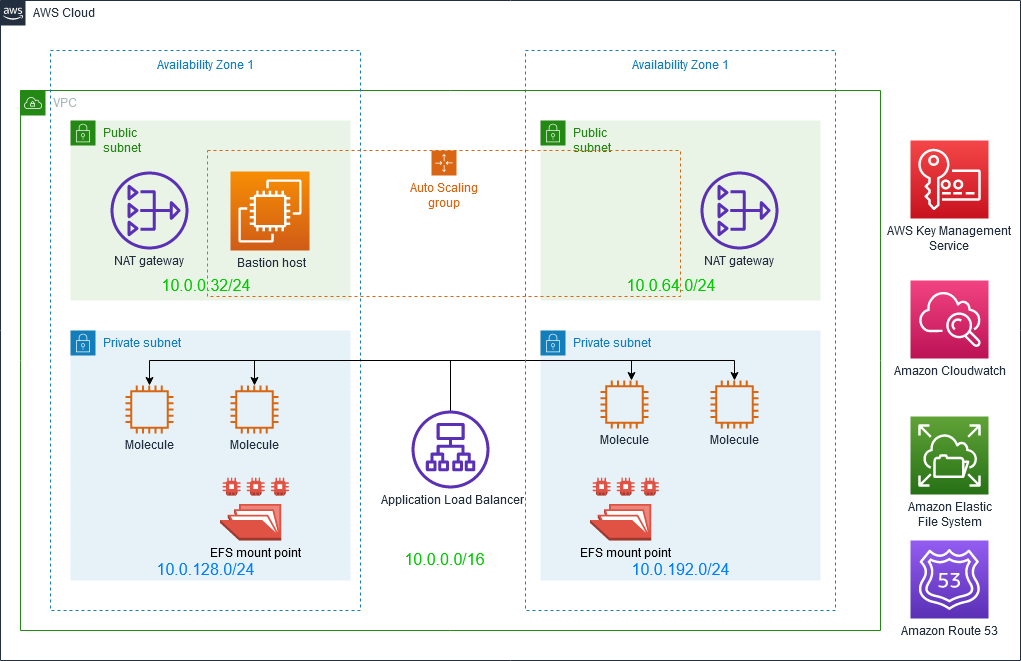
Task: Click the left 'EFS mount point' label
Action: (255, 552)
